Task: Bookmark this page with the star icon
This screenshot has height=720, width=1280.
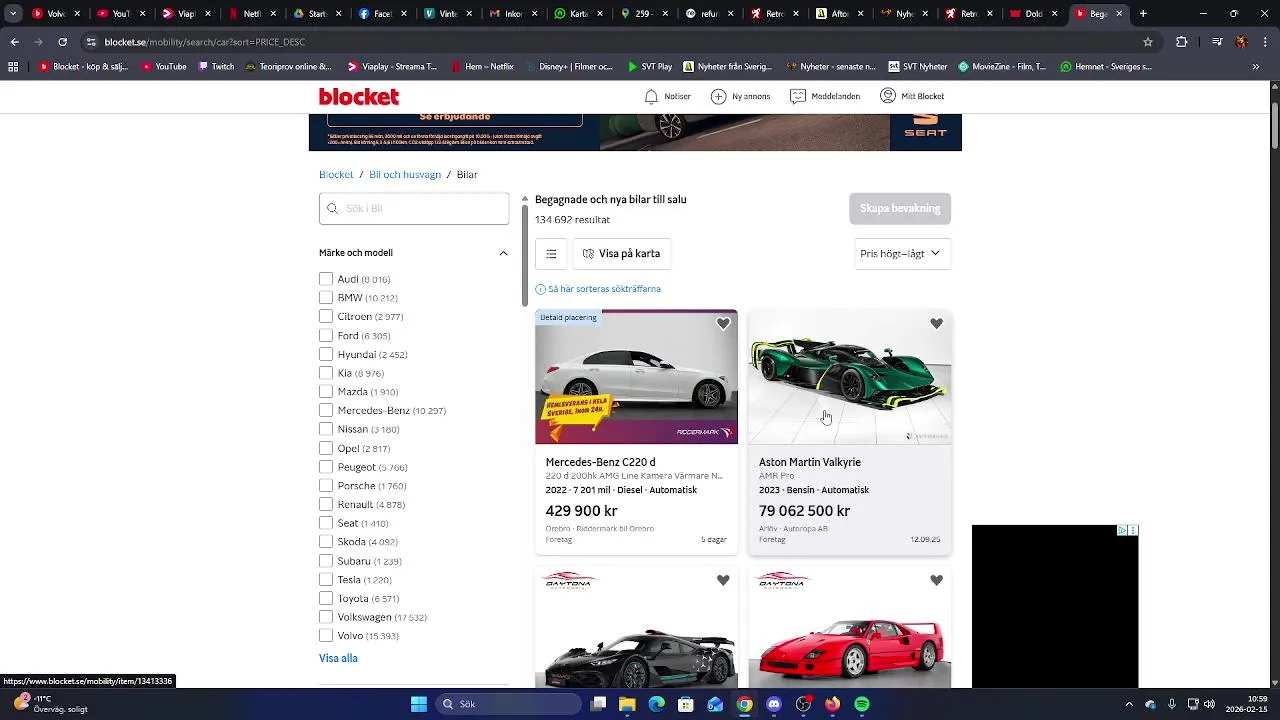Action: pos(1148,42)
